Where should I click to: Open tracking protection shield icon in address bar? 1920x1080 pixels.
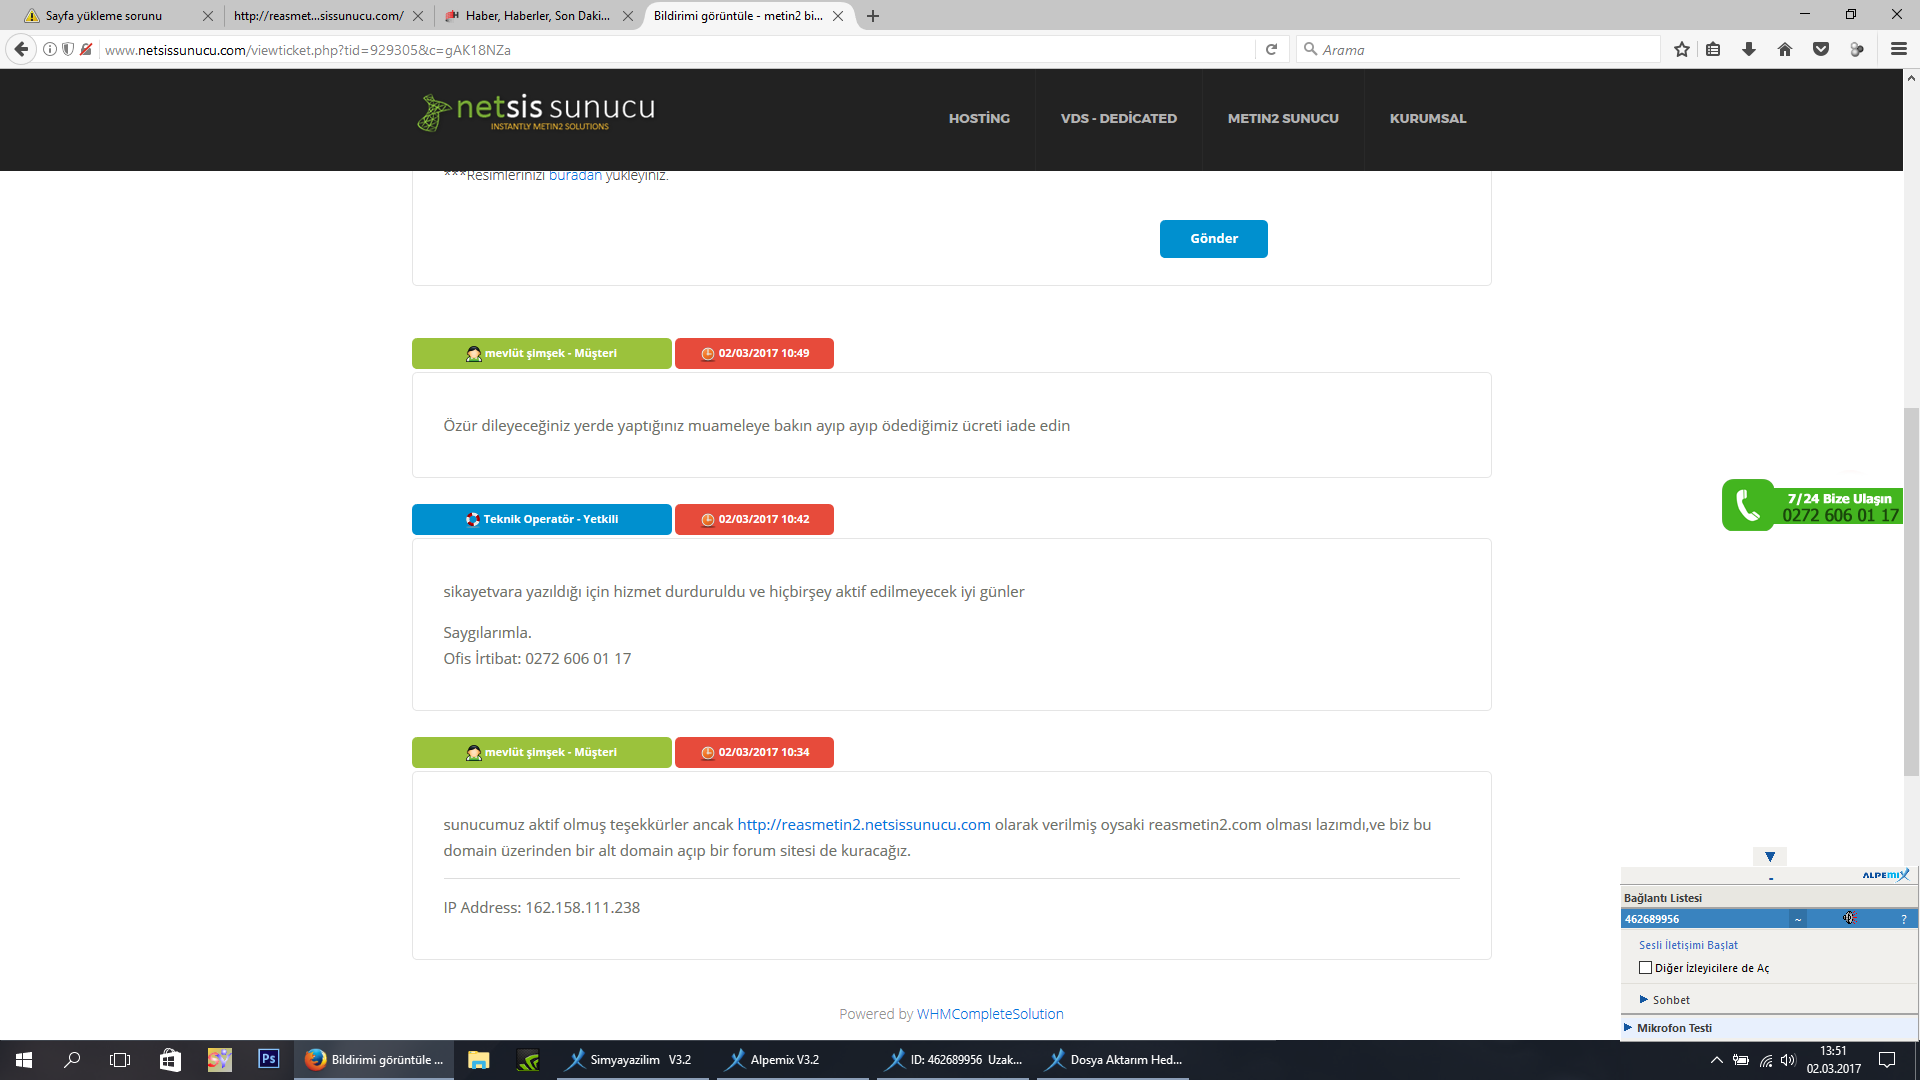(68, 49)
